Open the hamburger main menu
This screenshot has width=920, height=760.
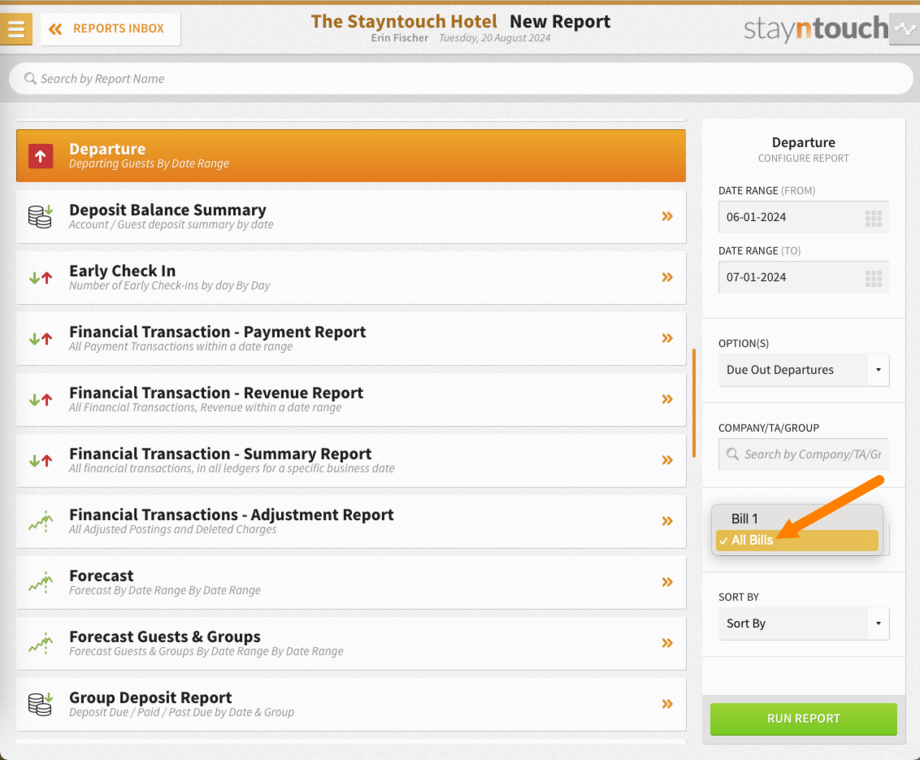pyautogui.click(x=16, y=28)
